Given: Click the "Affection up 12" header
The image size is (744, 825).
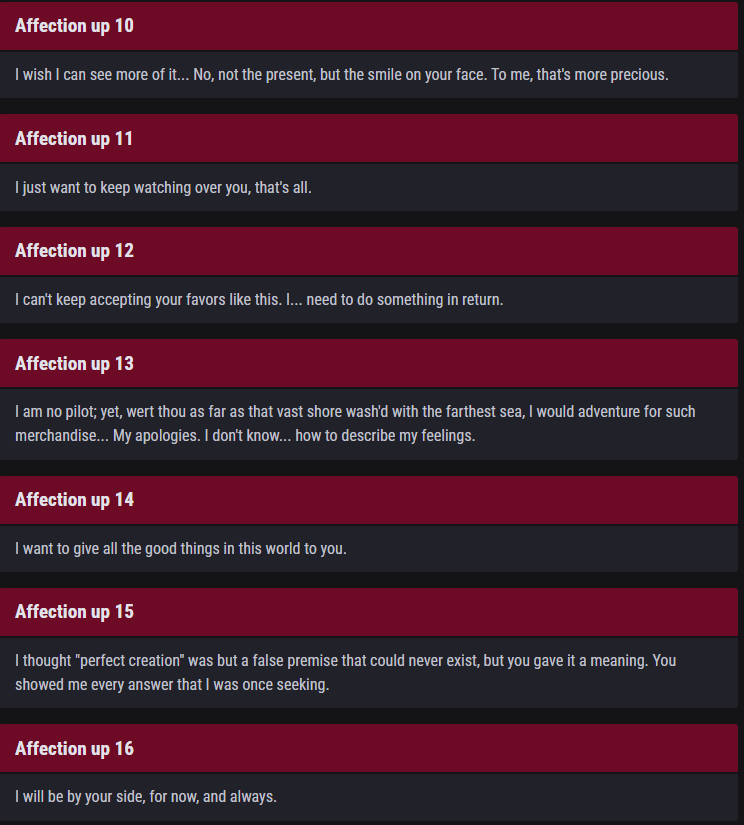Looking at the screenshot, I should point(369,251).
